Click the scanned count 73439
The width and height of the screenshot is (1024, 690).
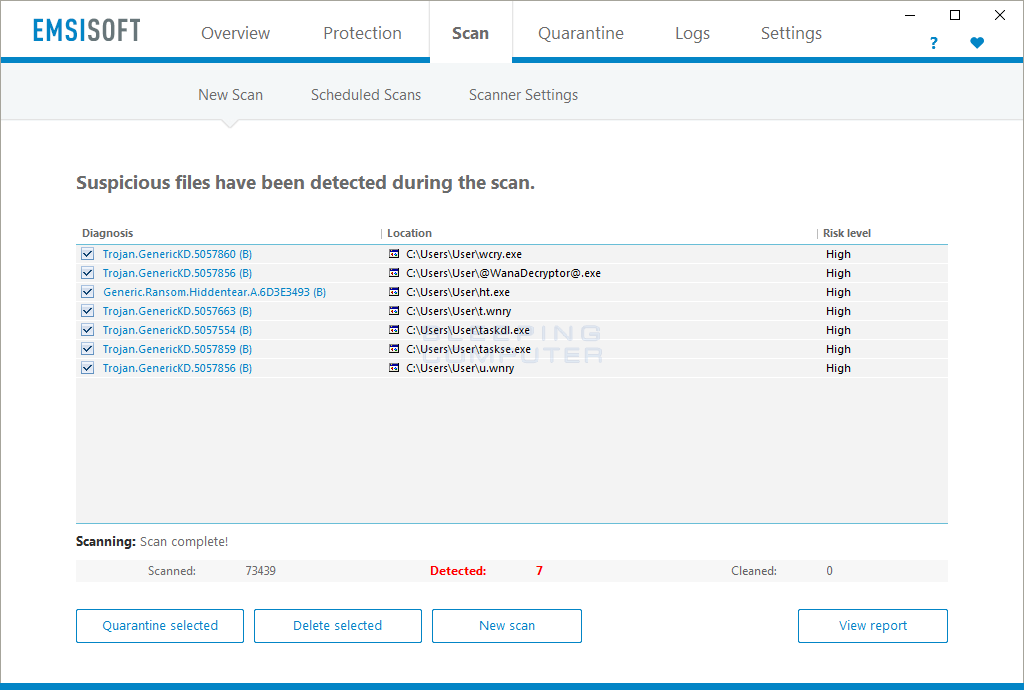(261, 571)
